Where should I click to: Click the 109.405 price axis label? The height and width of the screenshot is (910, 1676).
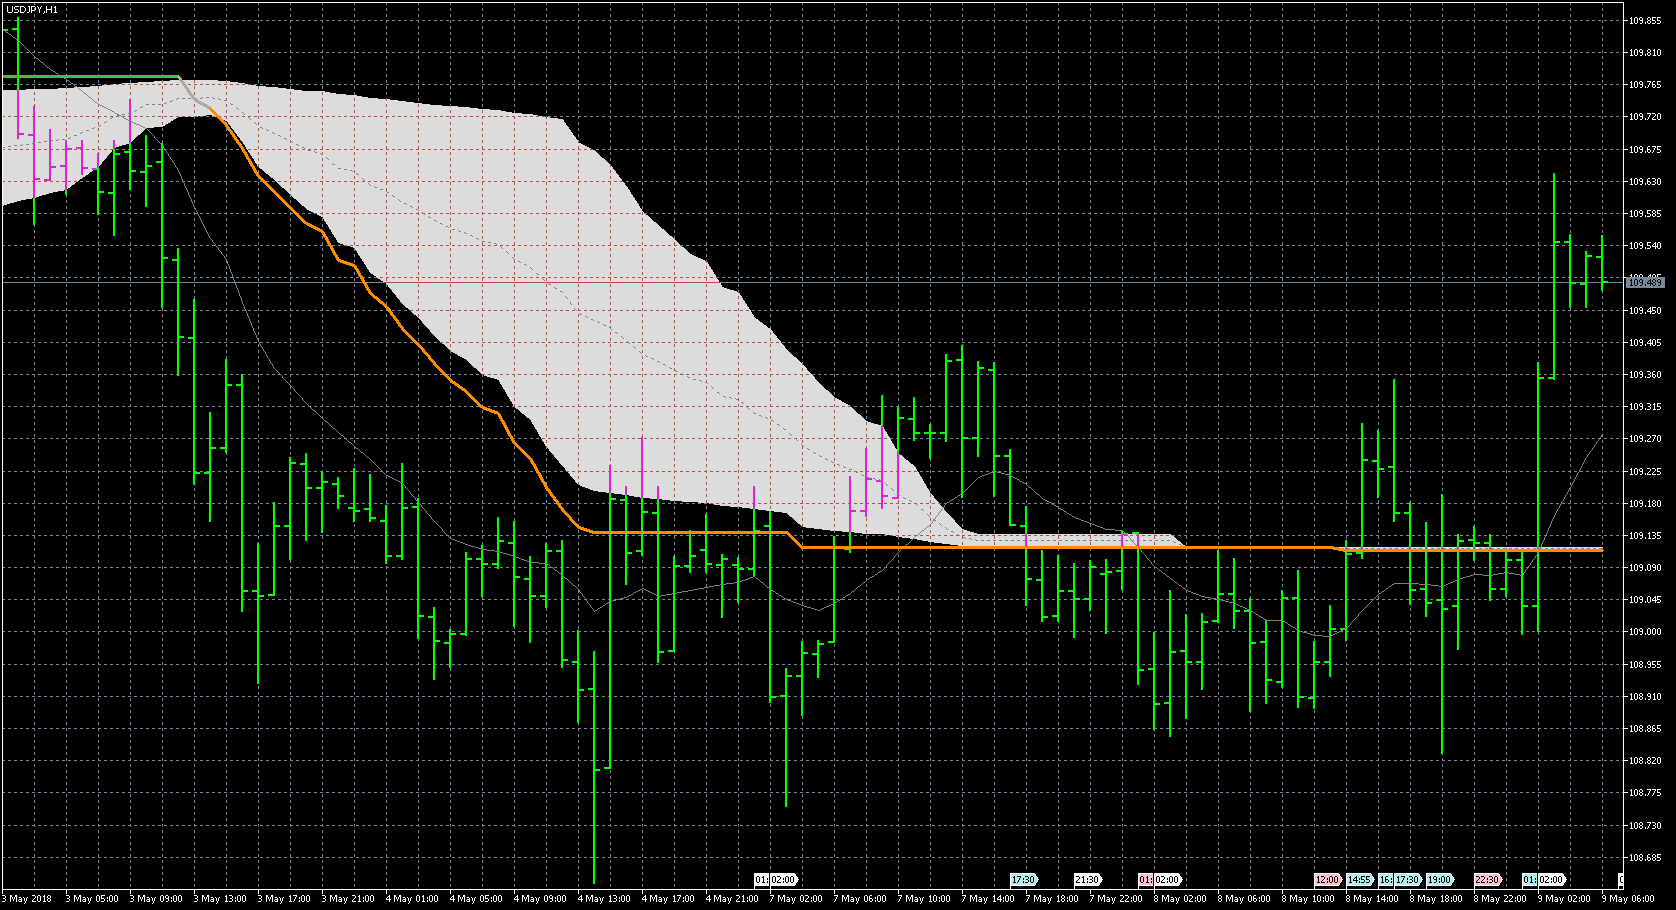[x=1645, y=343]
